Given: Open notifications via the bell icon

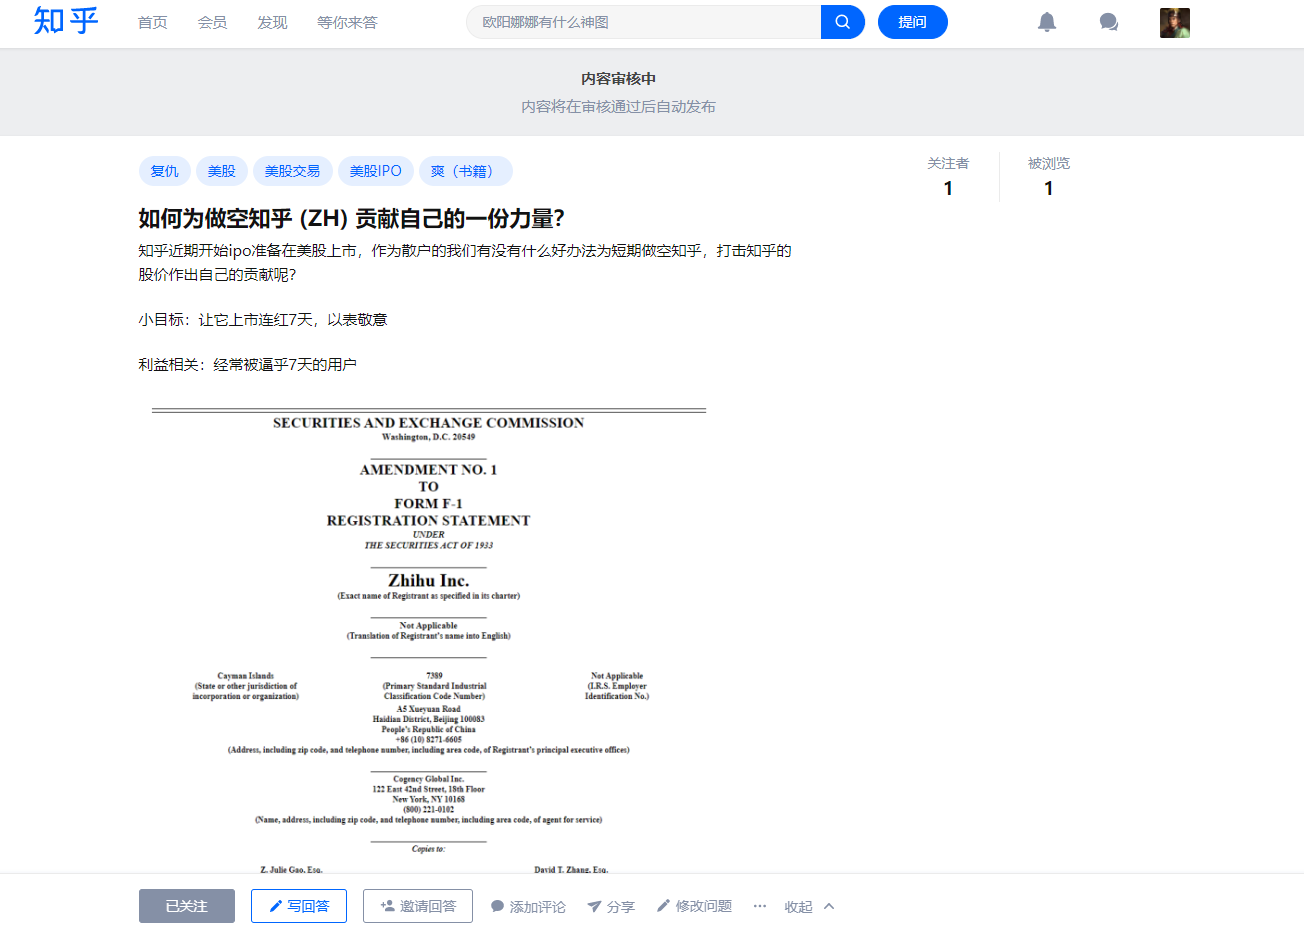Looking at the screenshot, I should pos(1046,22).
